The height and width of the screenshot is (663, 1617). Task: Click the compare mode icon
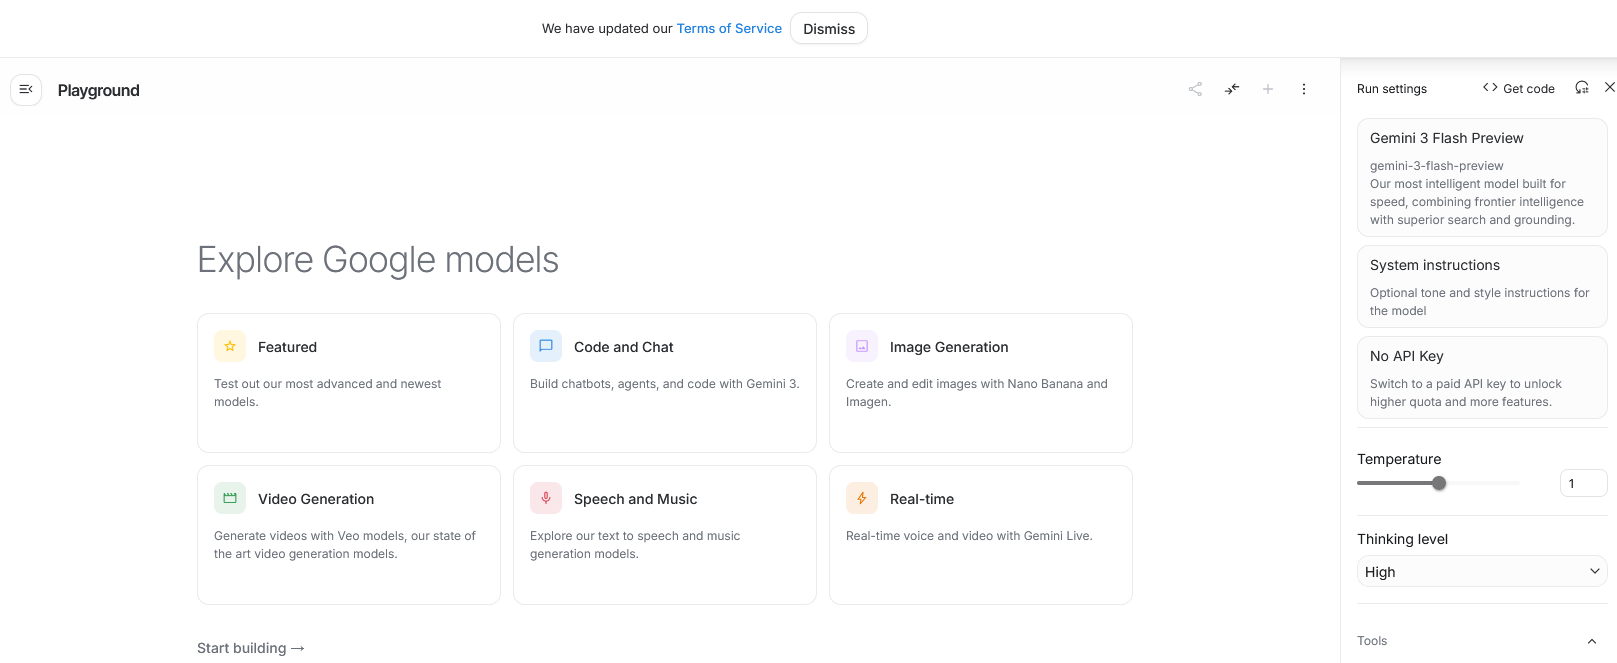coord(1232,89)
